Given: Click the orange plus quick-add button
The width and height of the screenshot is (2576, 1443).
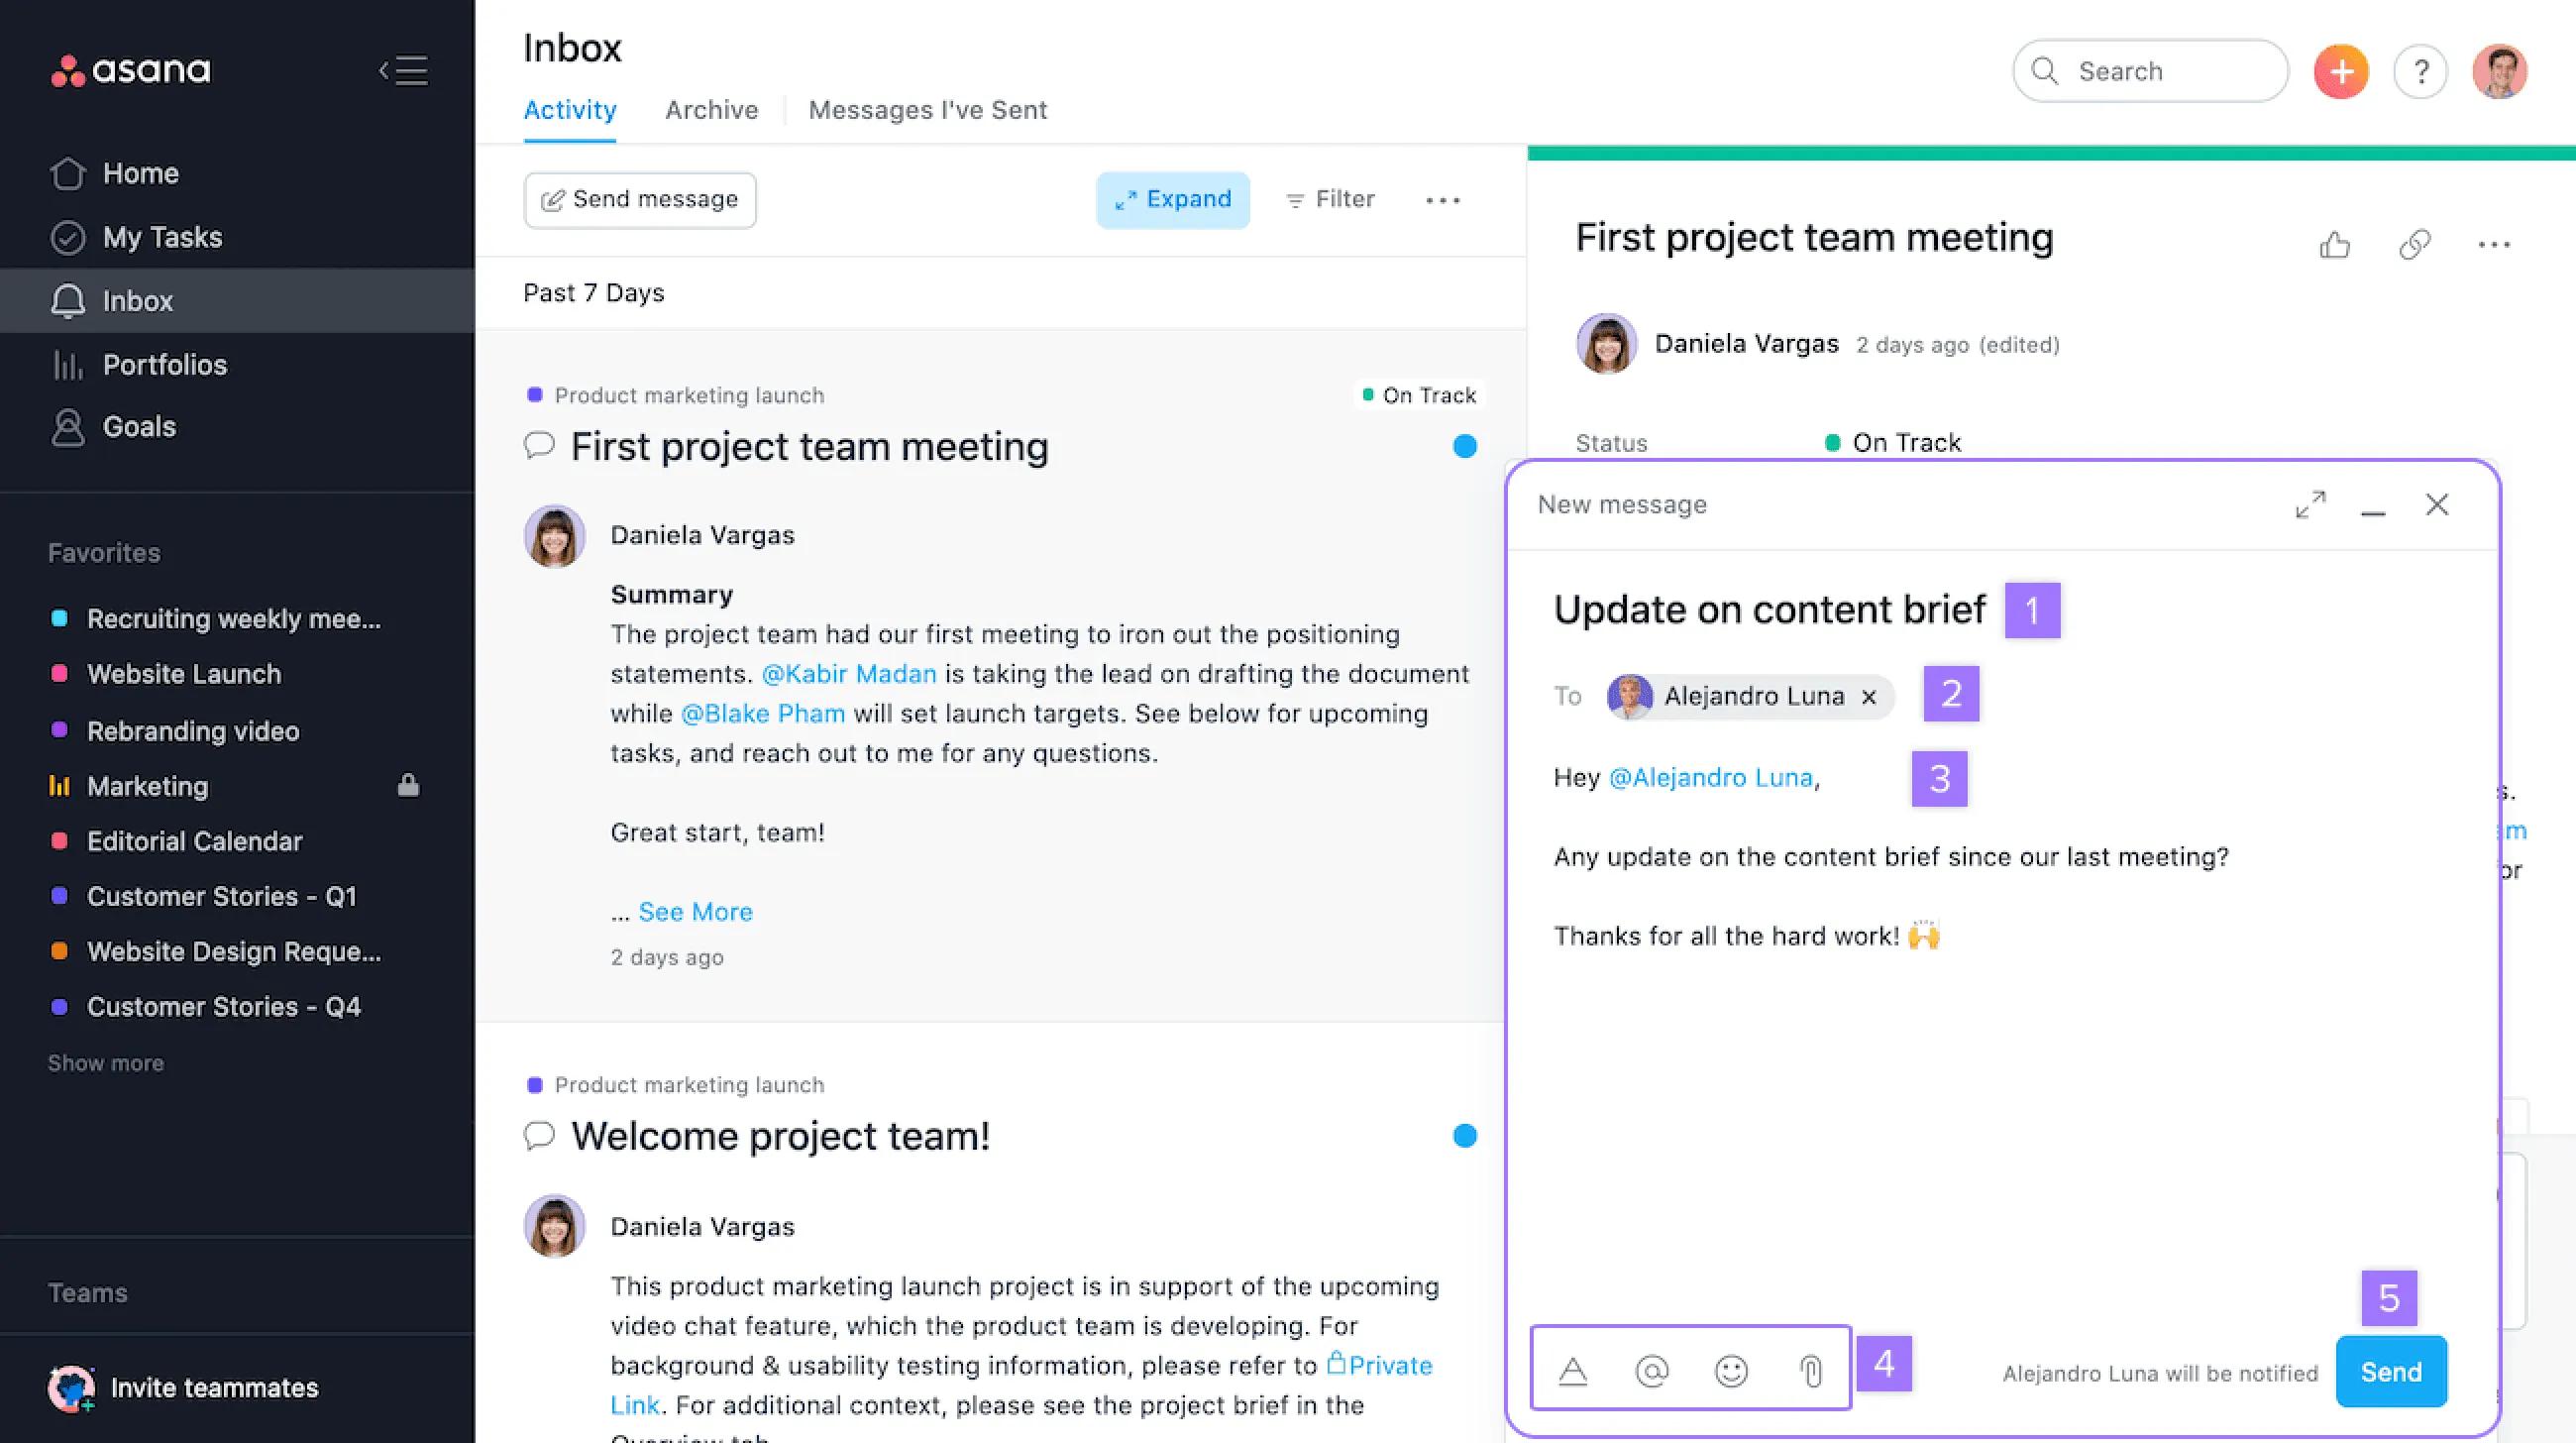Looking at the screenshot, I should click(2341, 72).
